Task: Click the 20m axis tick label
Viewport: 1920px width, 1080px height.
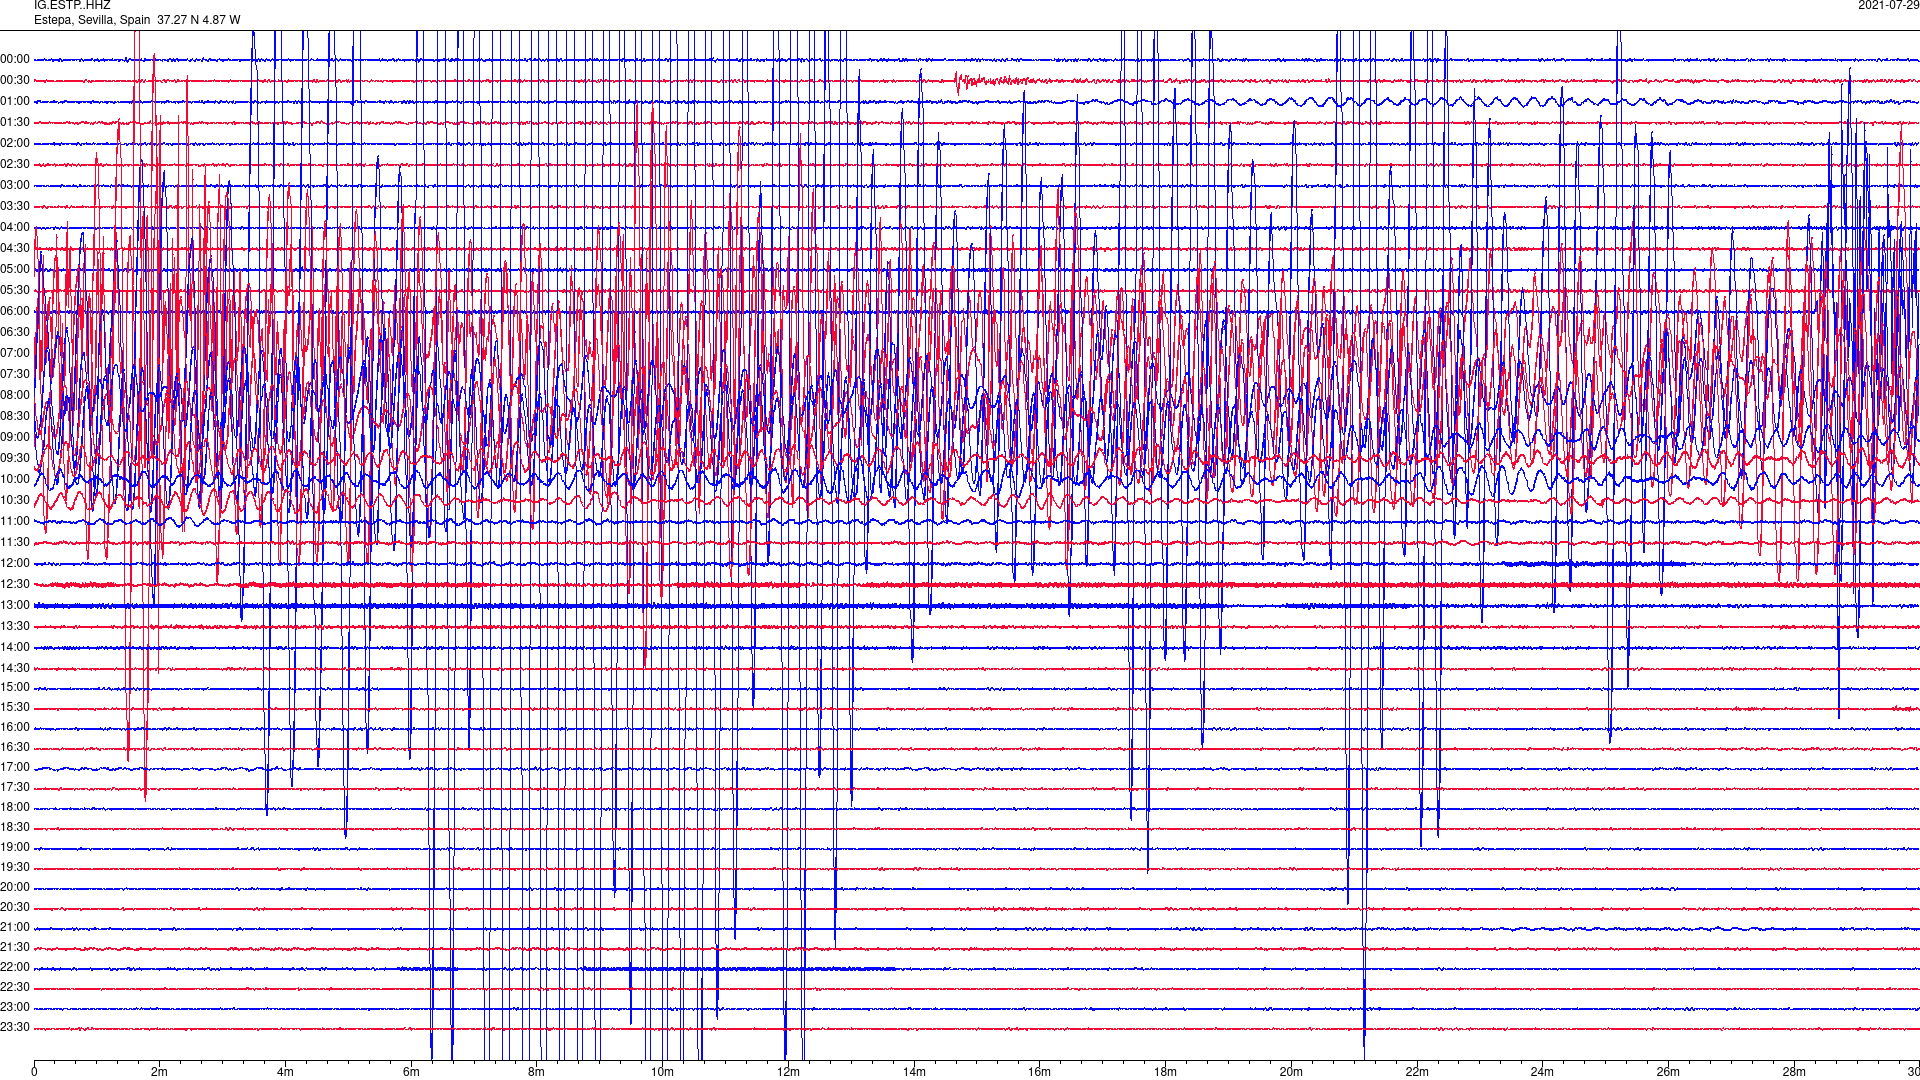Action: 1291,1072
